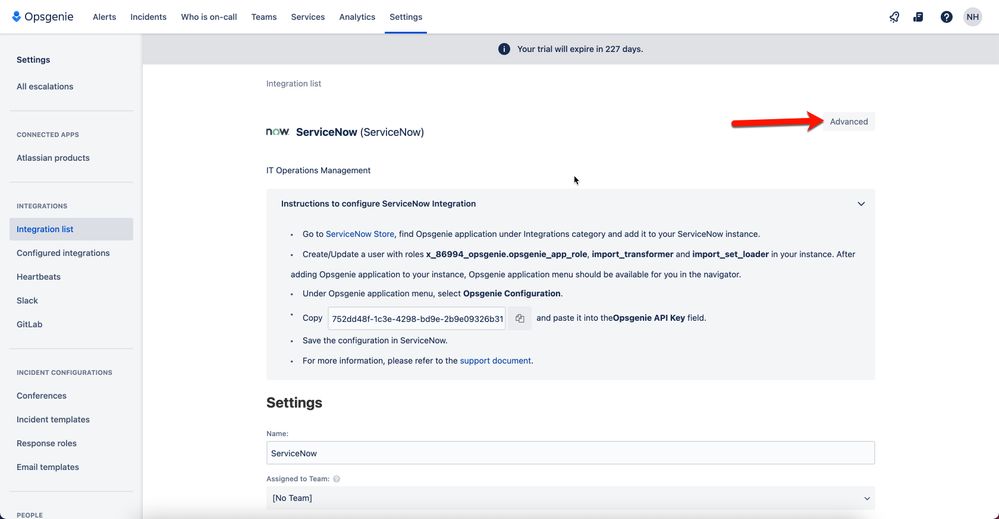This screenshot has width=999, height=519.
Task: Click the Advanced button
Action: point(849,122)
